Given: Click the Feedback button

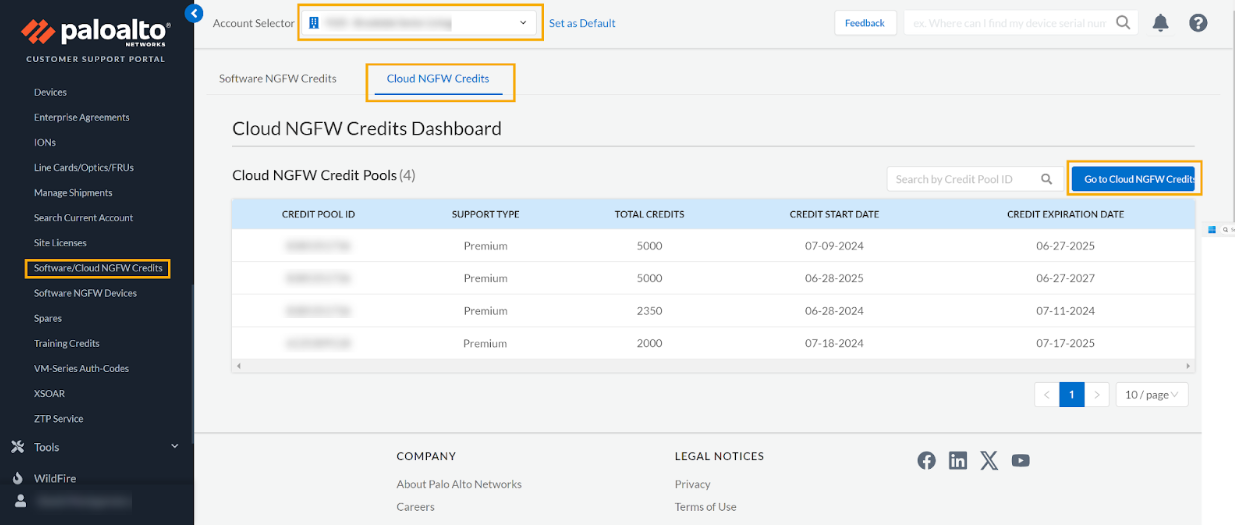Looking at the screenshot, I should 864,23.
